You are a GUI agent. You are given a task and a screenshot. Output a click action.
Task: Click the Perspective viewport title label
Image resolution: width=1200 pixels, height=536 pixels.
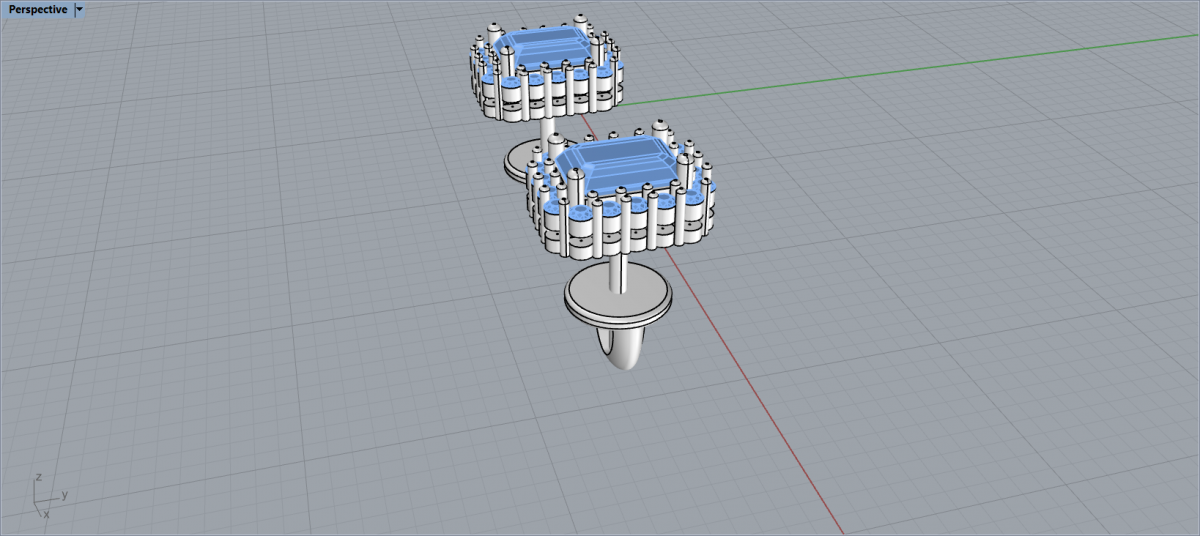[38, 10]
